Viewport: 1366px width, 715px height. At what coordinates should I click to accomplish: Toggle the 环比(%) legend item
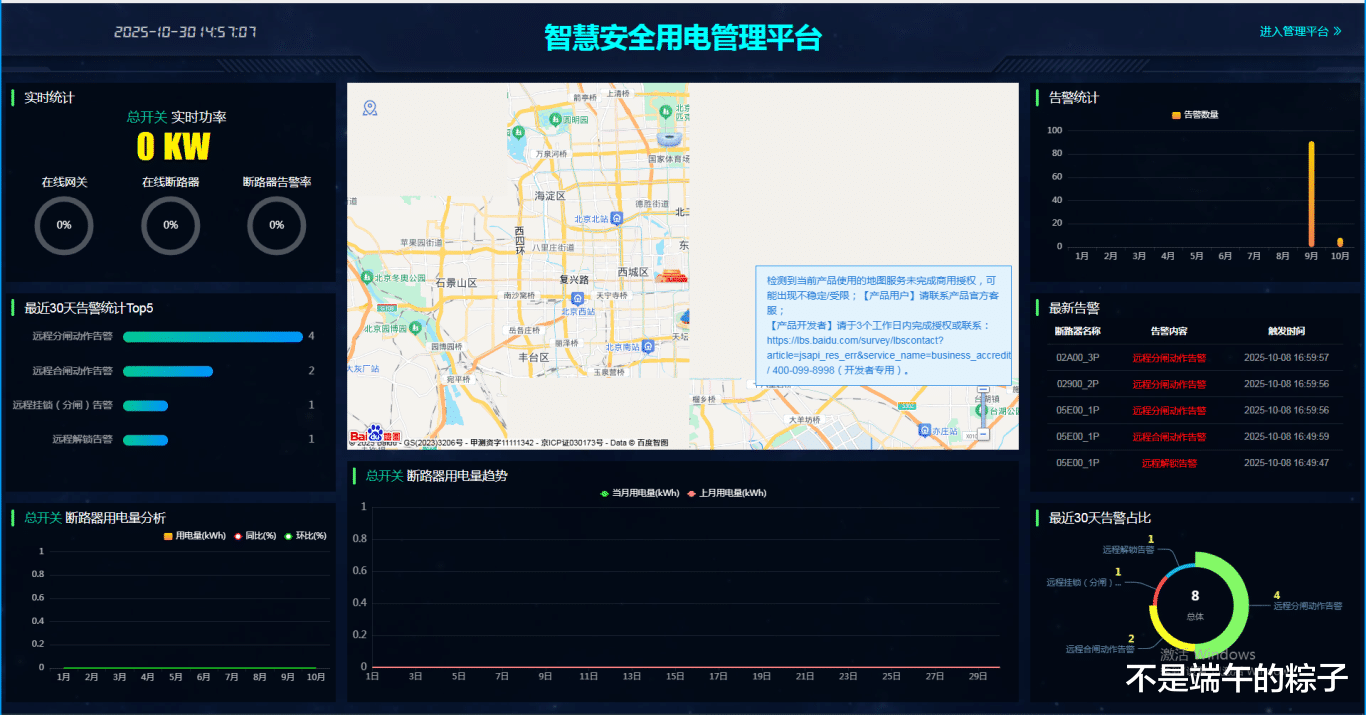(305, 536)
